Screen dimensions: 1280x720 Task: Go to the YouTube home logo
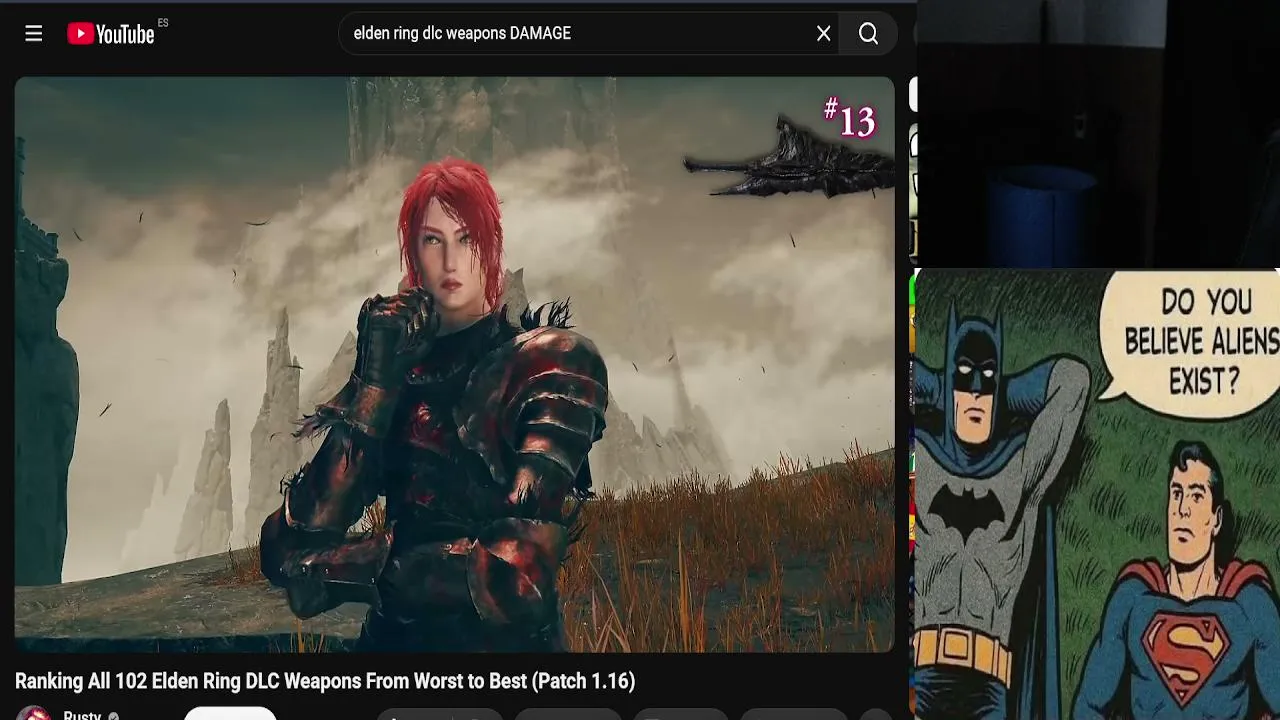[x=111, y=34]
